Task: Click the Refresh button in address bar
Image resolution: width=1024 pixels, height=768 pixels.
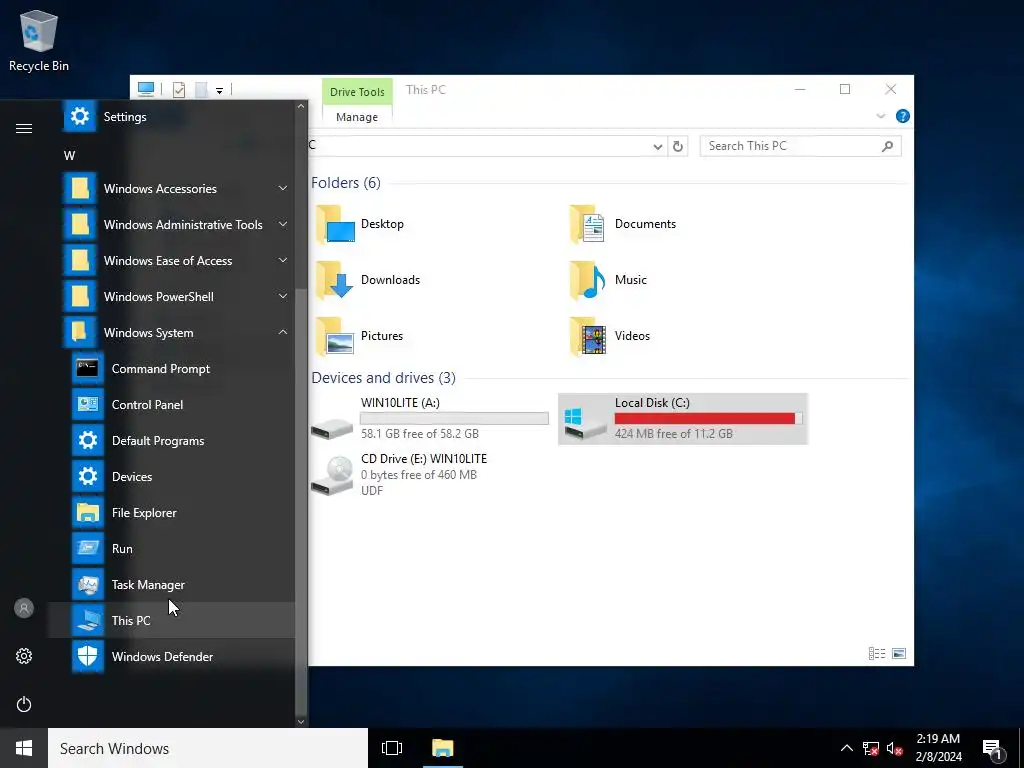Action: [678, 146]
